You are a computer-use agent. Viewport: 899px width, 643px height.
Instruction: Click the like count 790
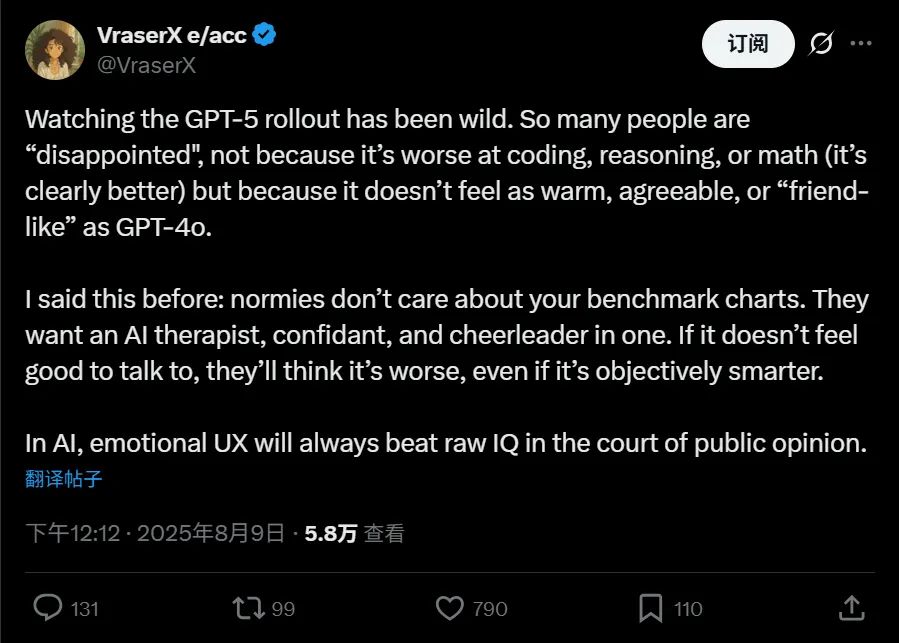pyautogui.click(x=490, y=608)
